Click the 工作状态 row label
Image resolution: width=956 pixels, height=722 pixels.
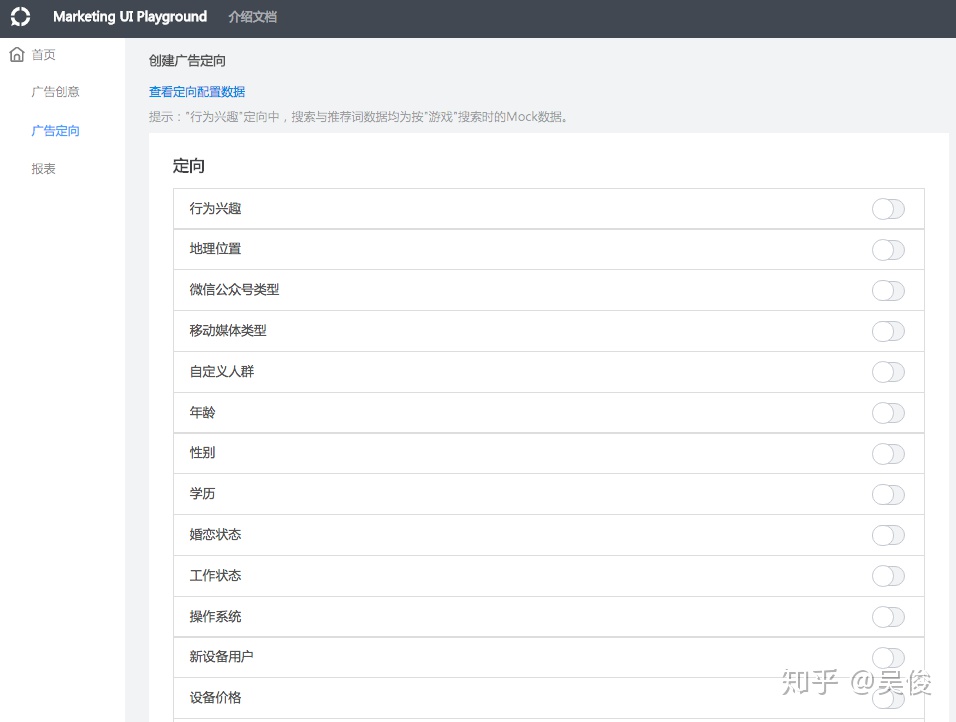215,575
